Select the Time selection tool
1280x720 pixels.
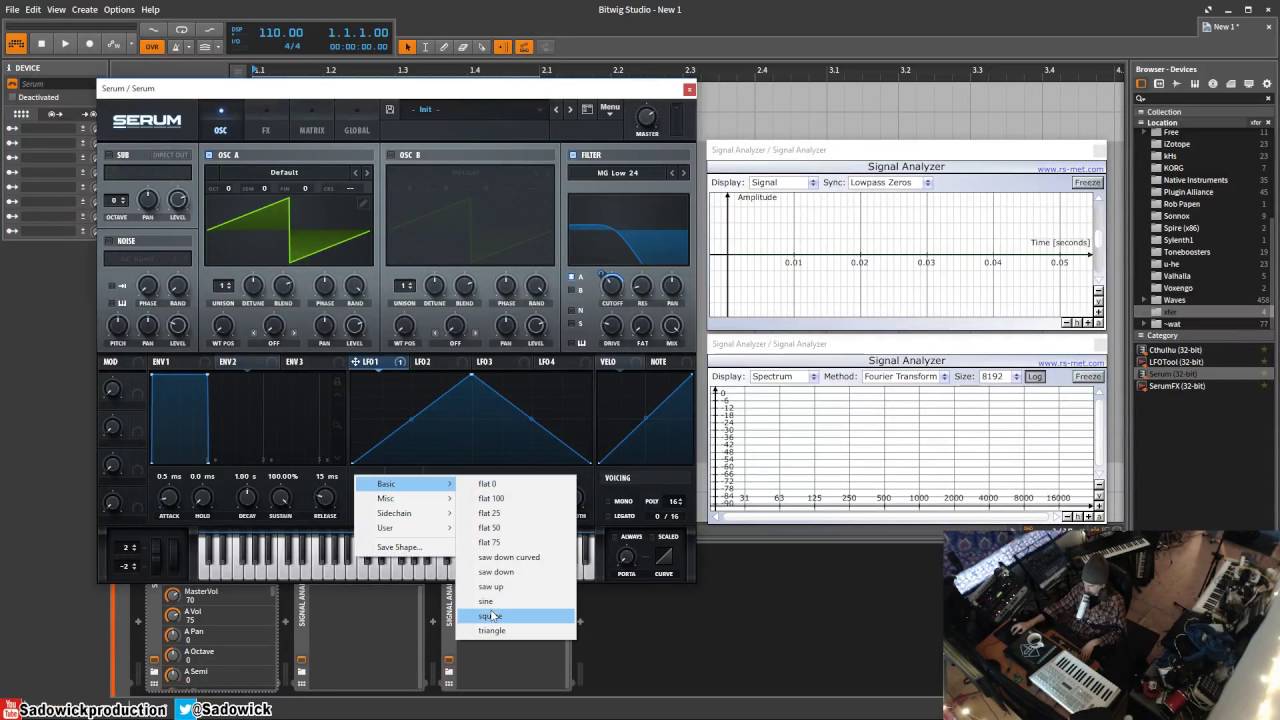[x=425, y=47]
